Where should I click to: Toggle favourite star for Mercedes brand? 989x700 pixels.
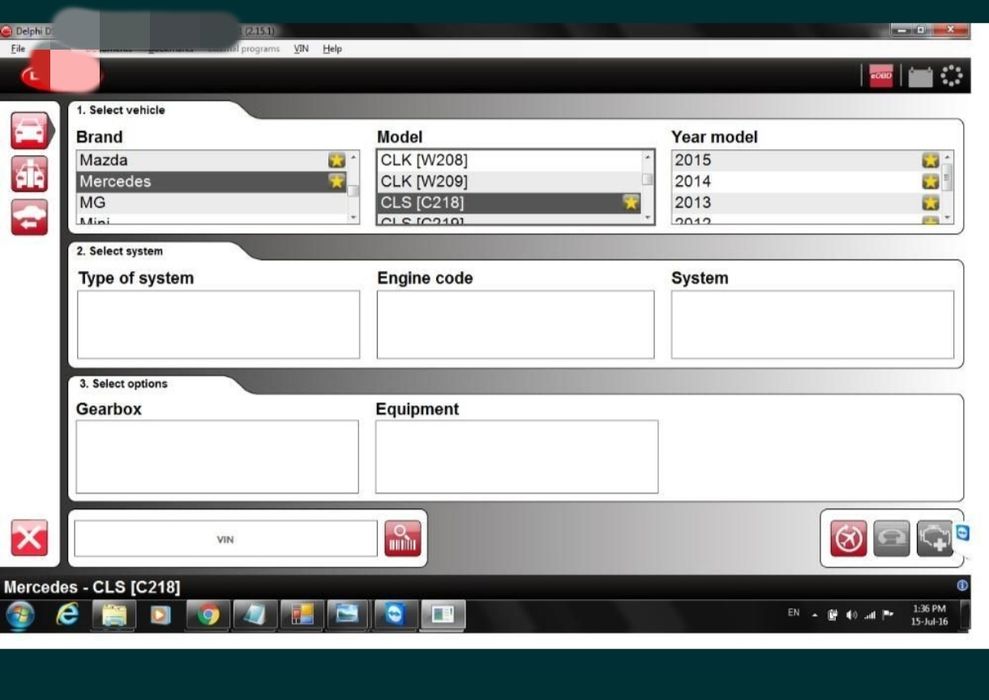(337, 182)
